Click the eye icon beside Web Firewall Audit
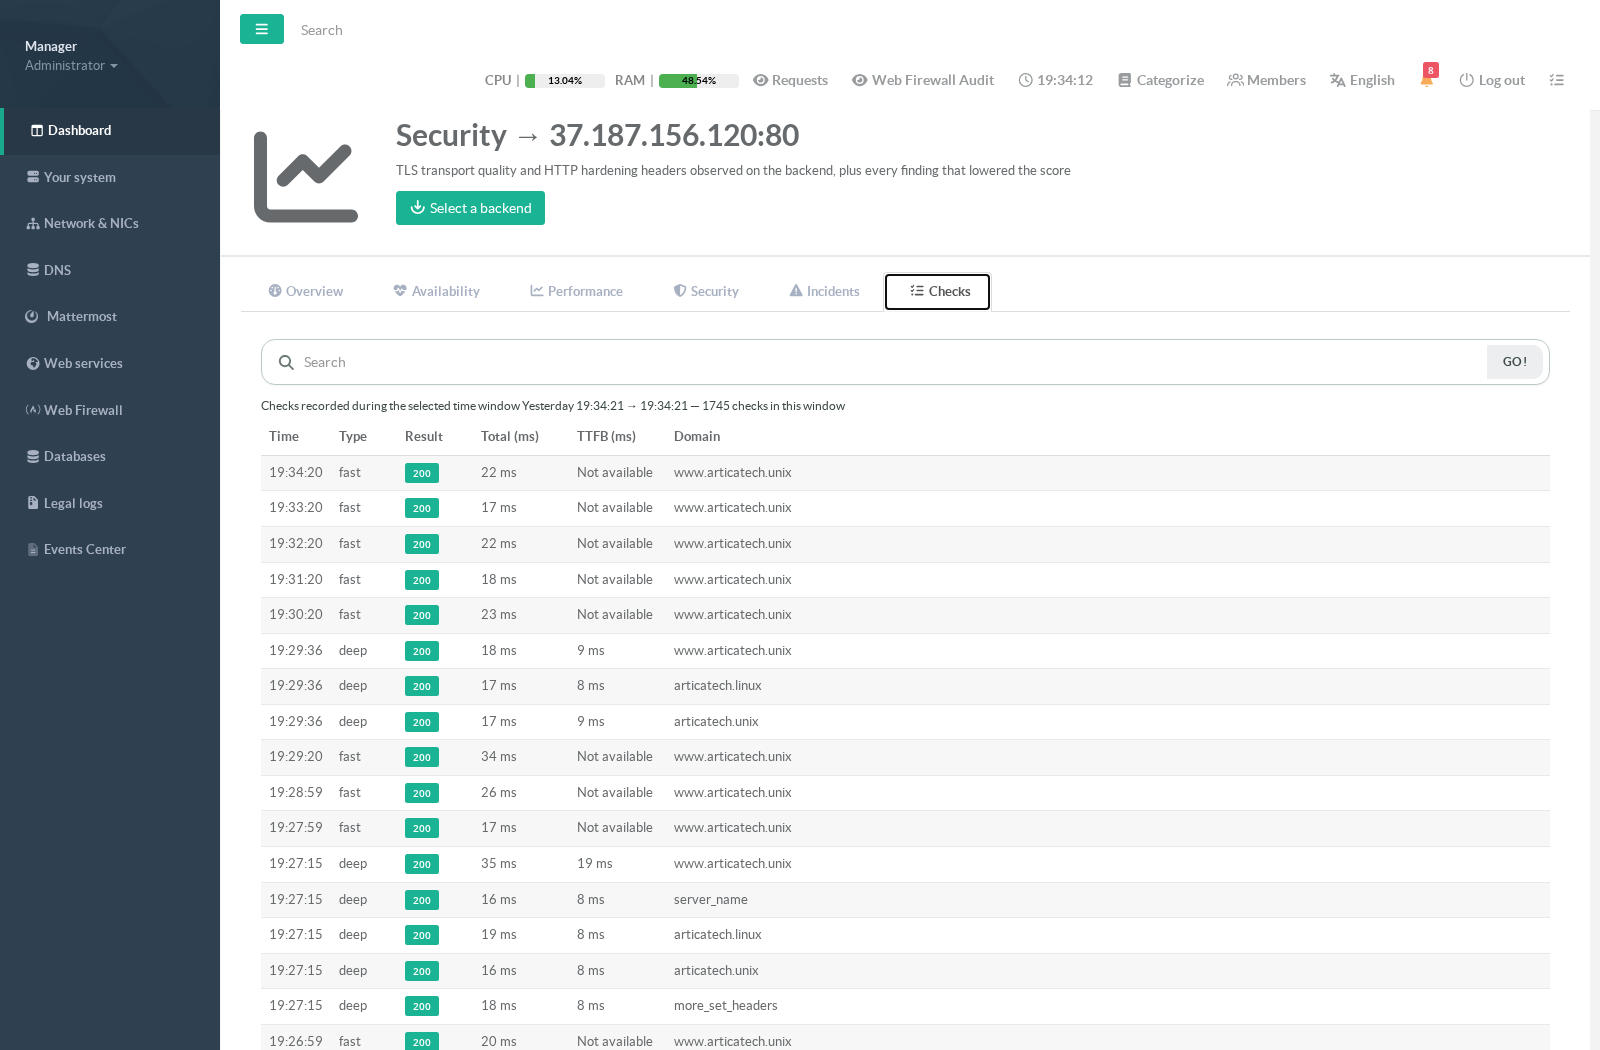Viewport: 1600px width, 1050px height. click(x=859, y=80)
